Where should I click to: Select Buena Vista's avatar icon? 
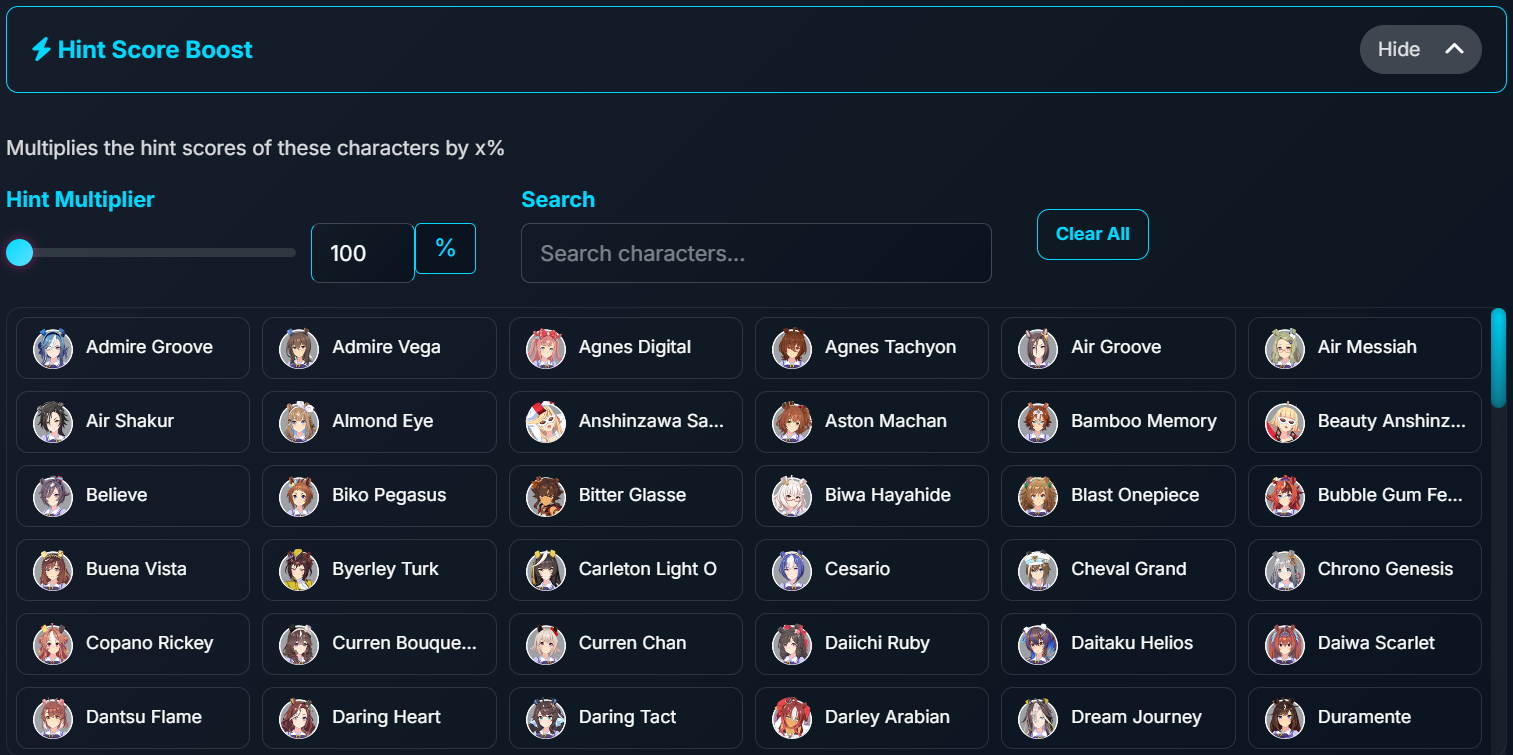(53, 570)
